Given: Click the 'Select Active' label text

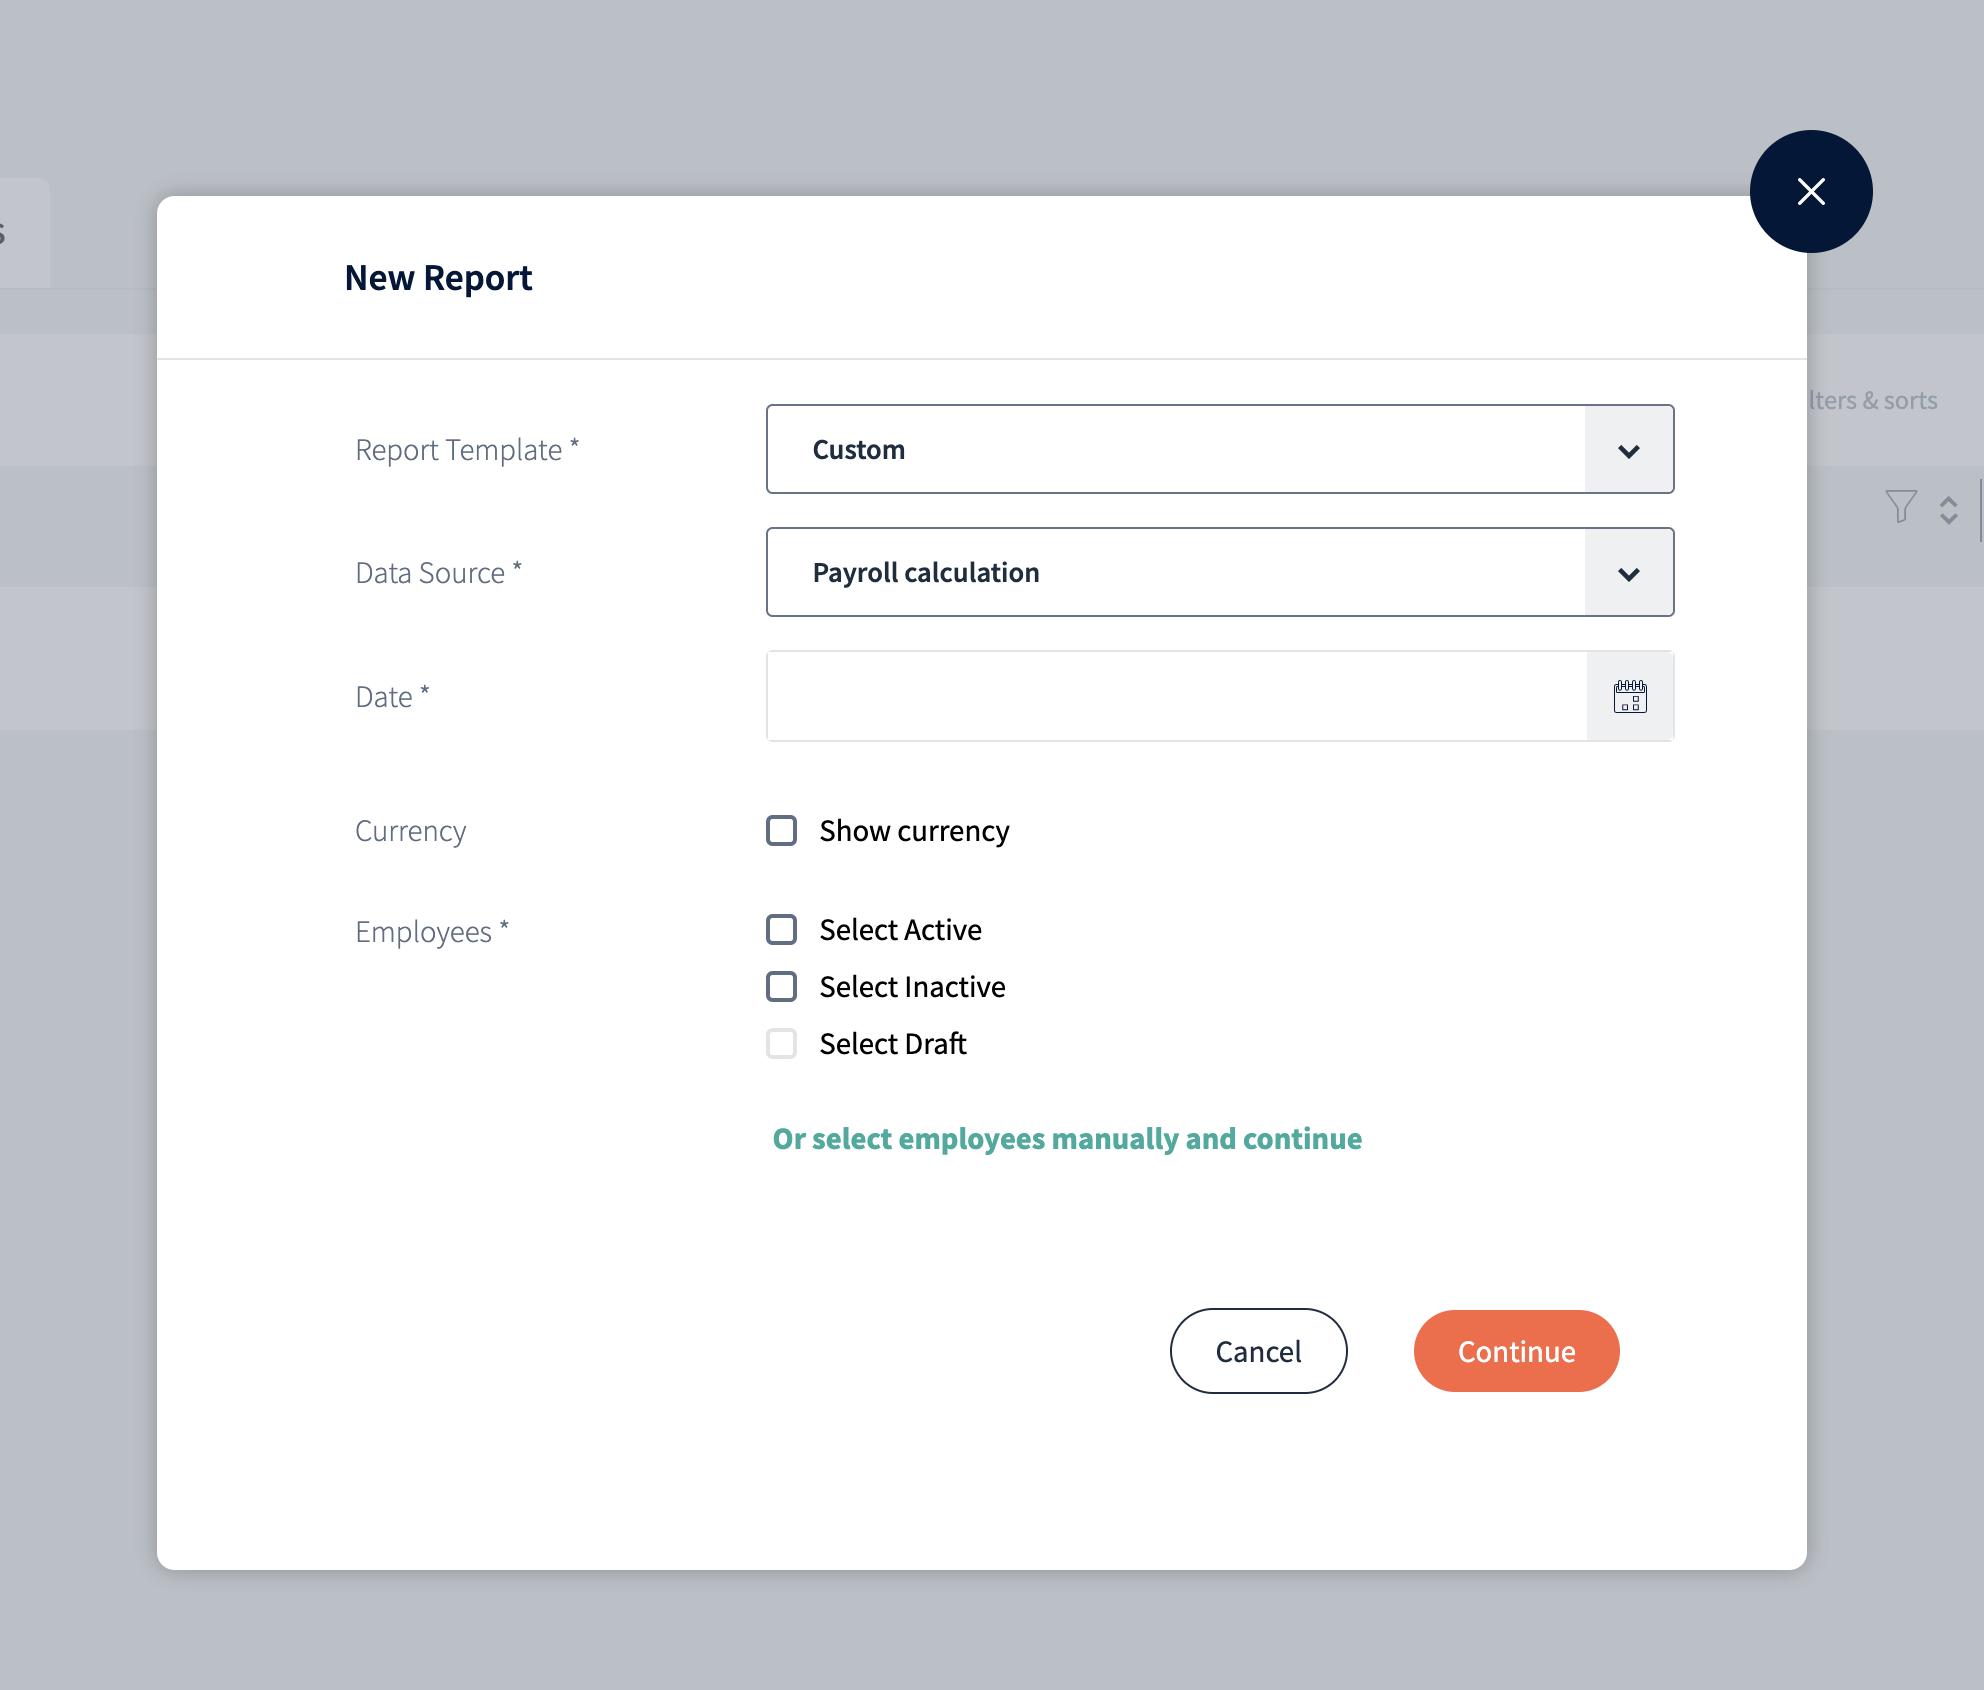Looking at the screenshot, I should (x=900, y=930).
